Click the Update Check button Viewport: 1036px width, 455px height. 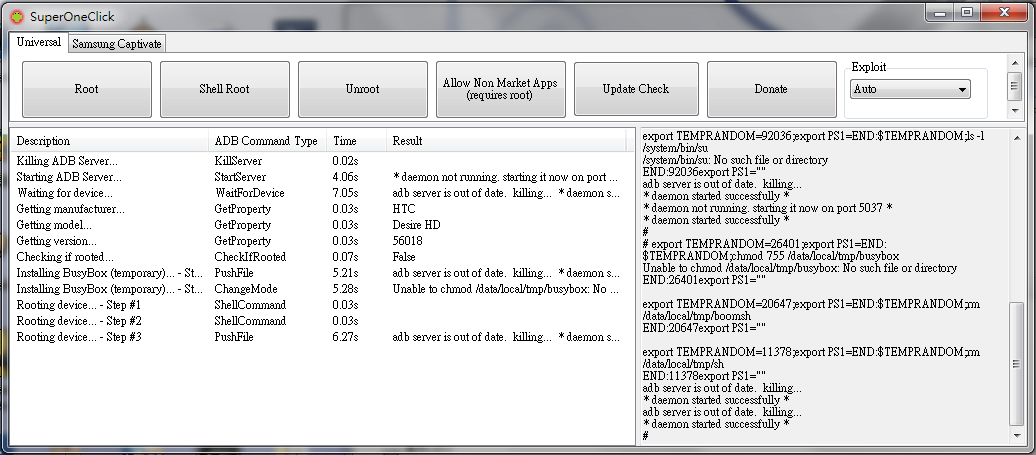coord(636,89)
